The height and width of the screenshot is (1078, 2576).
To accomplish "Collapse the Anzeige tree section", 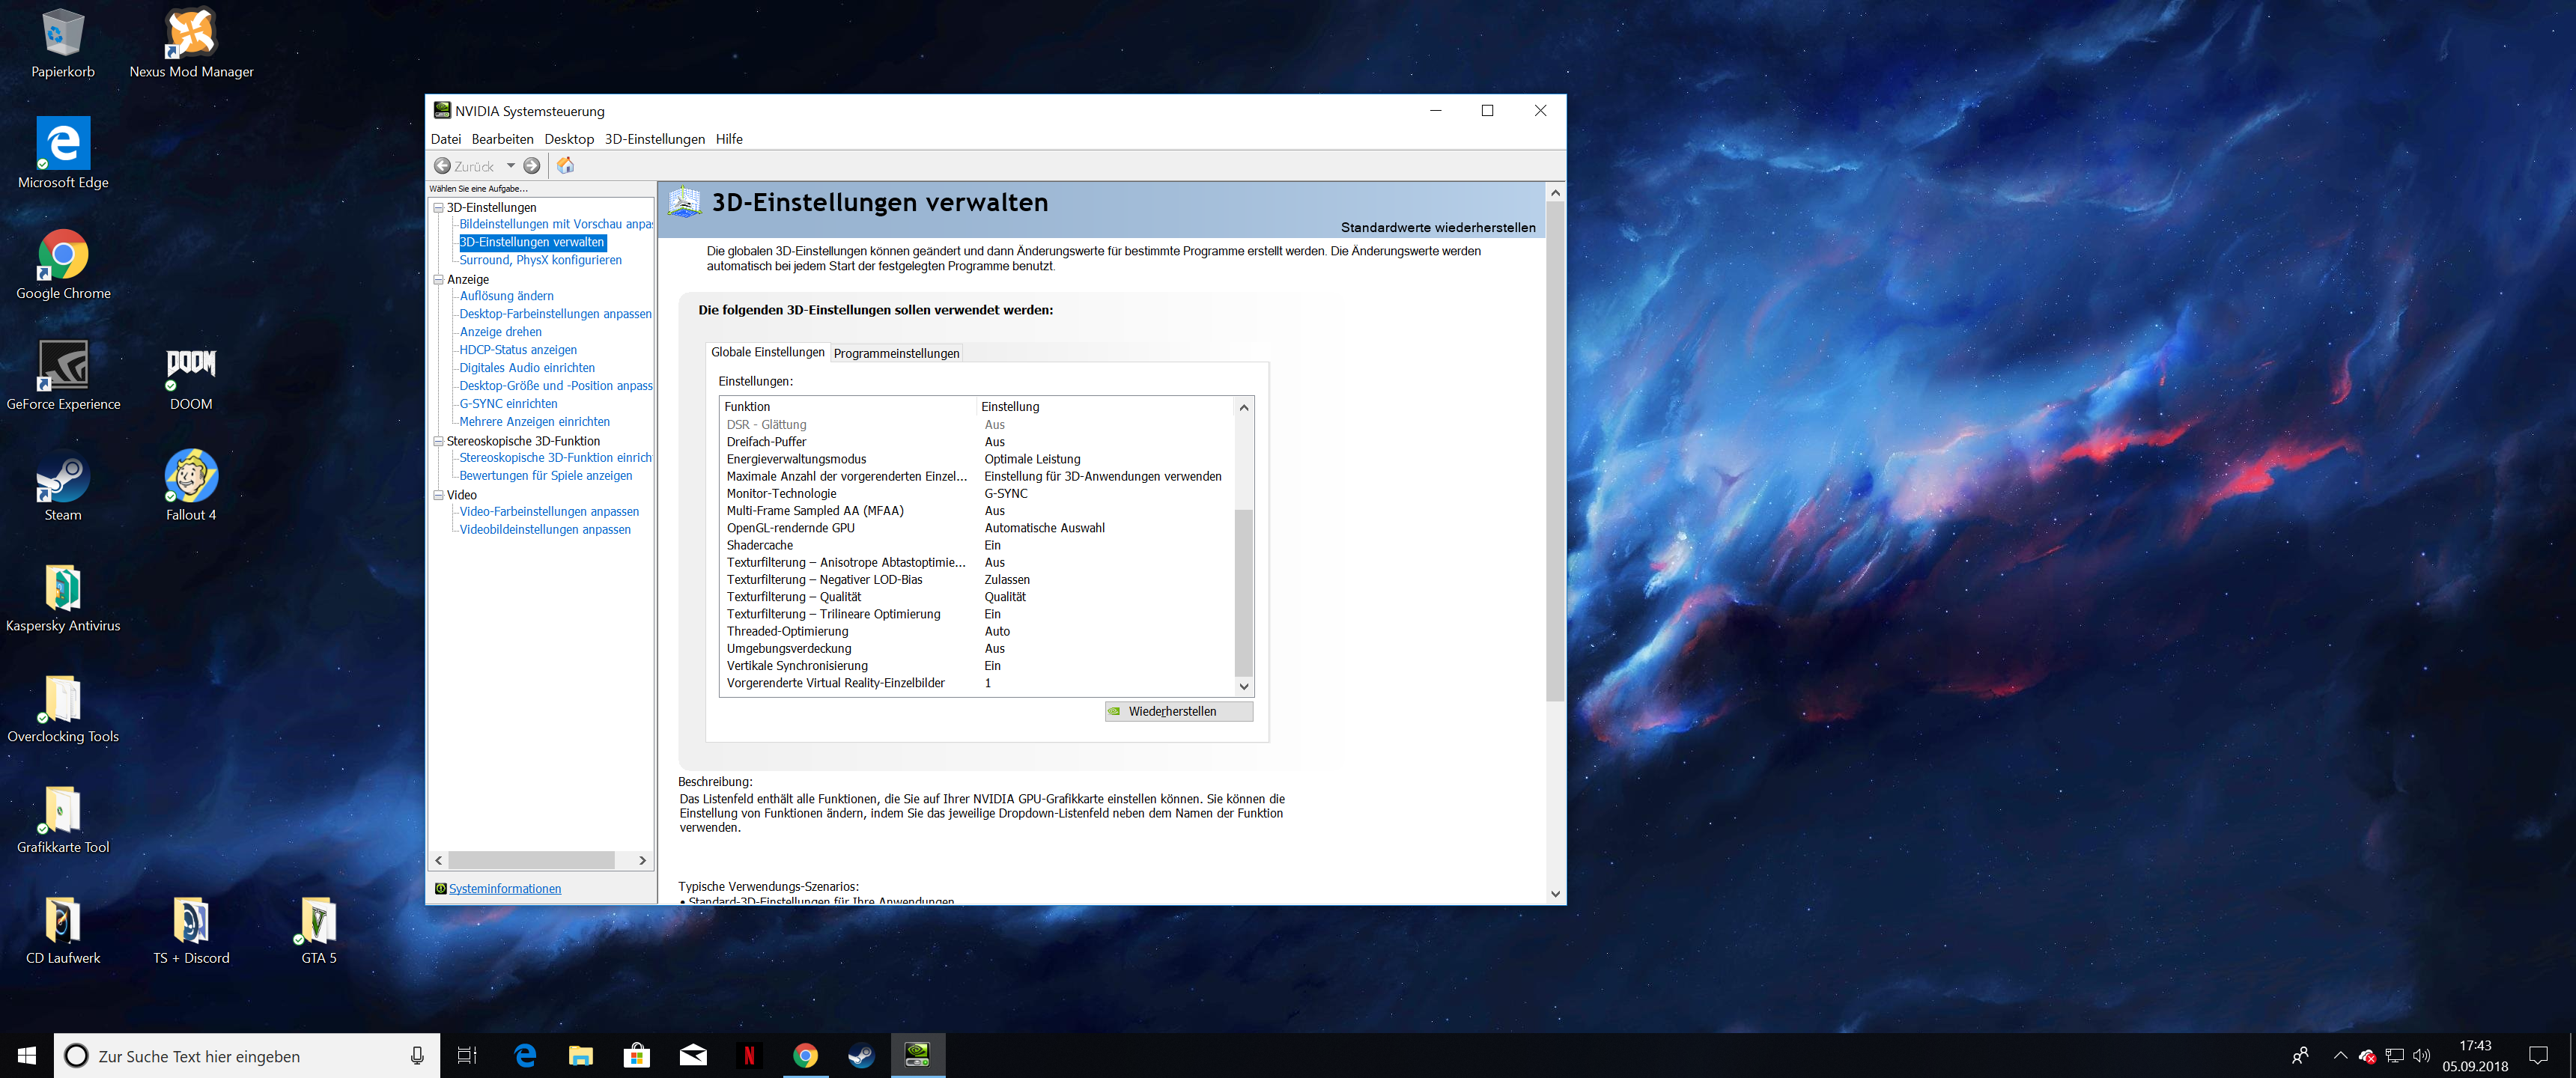I will (x=438, y=280).
